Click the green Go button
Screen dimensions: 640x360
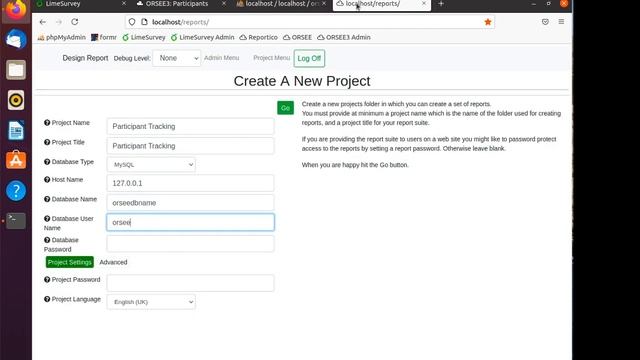(x=285, y=108)
